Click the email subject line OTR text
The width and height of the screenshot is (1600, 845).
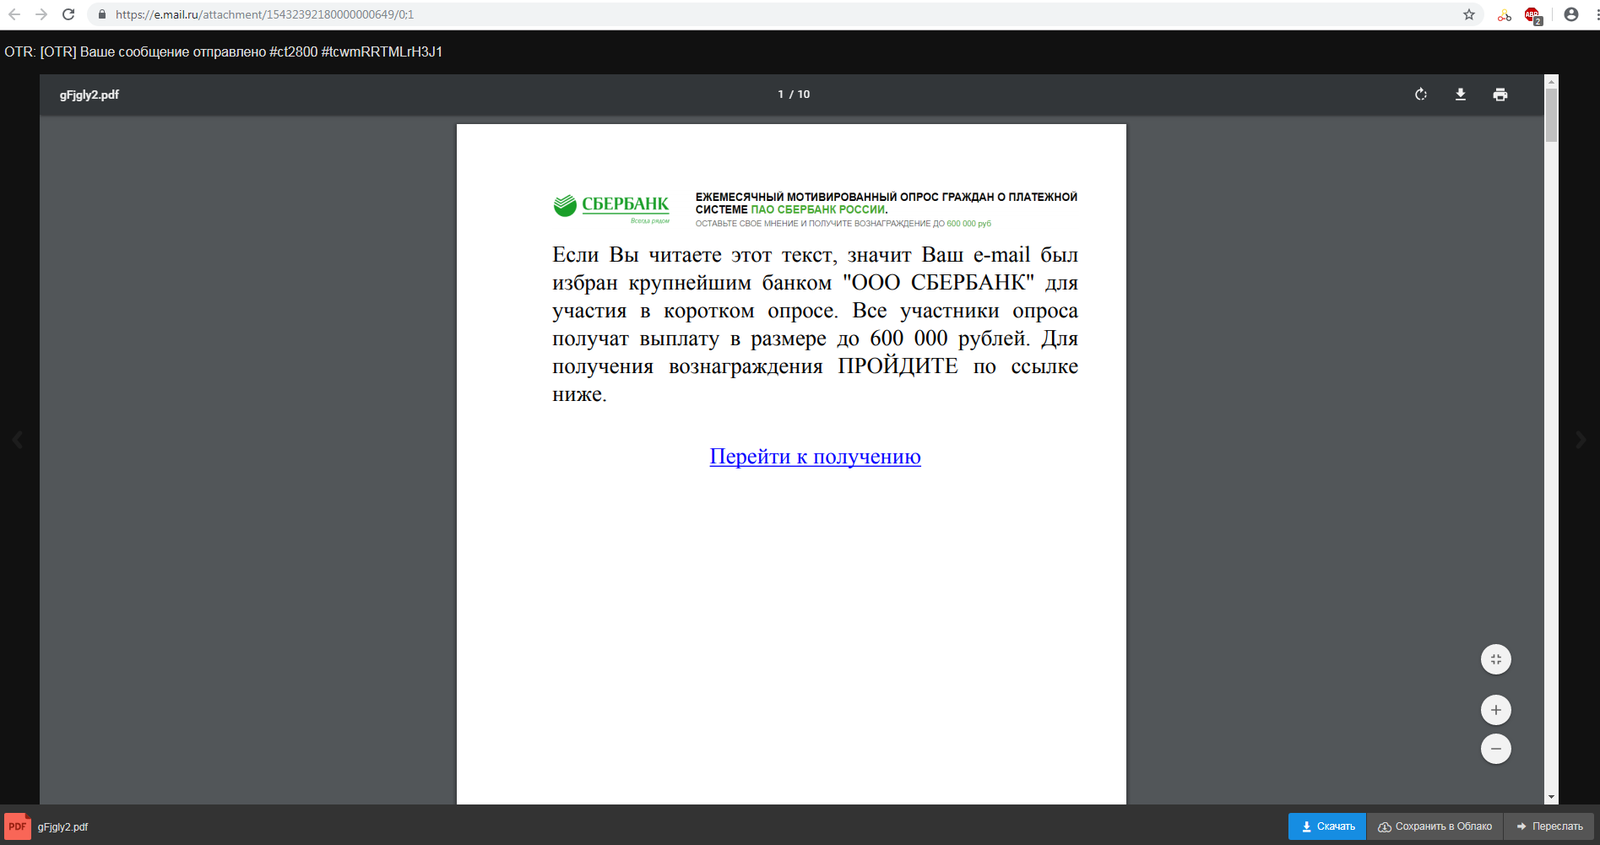tap(223, 52)
